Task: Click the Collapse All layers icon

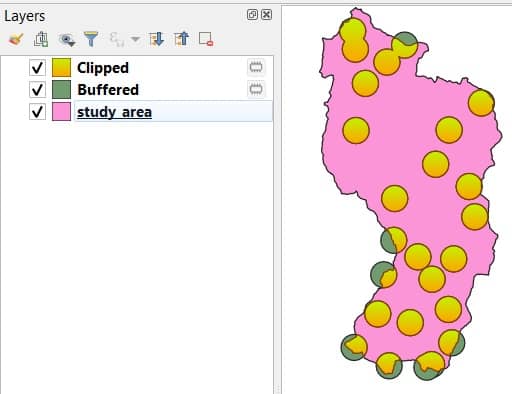Action: tap(181, 39)
